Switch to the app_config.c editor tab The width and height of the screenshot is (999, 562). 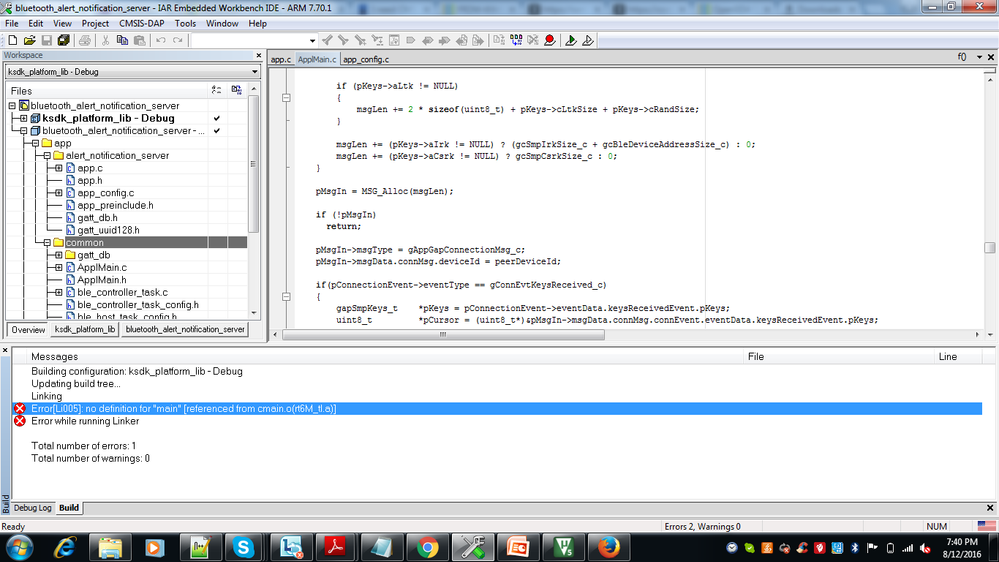click(366, 59)
